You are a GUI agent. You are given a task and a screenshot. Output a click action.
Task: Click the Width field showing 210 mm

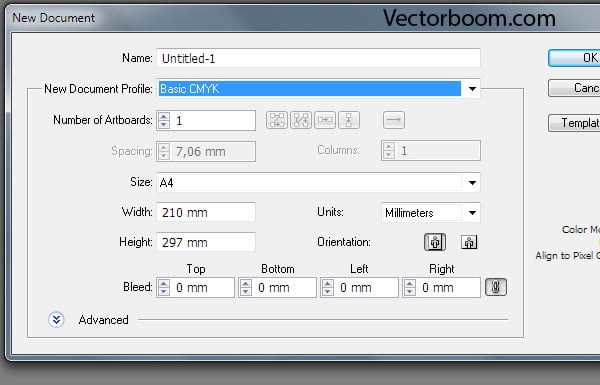coord(206,212)
